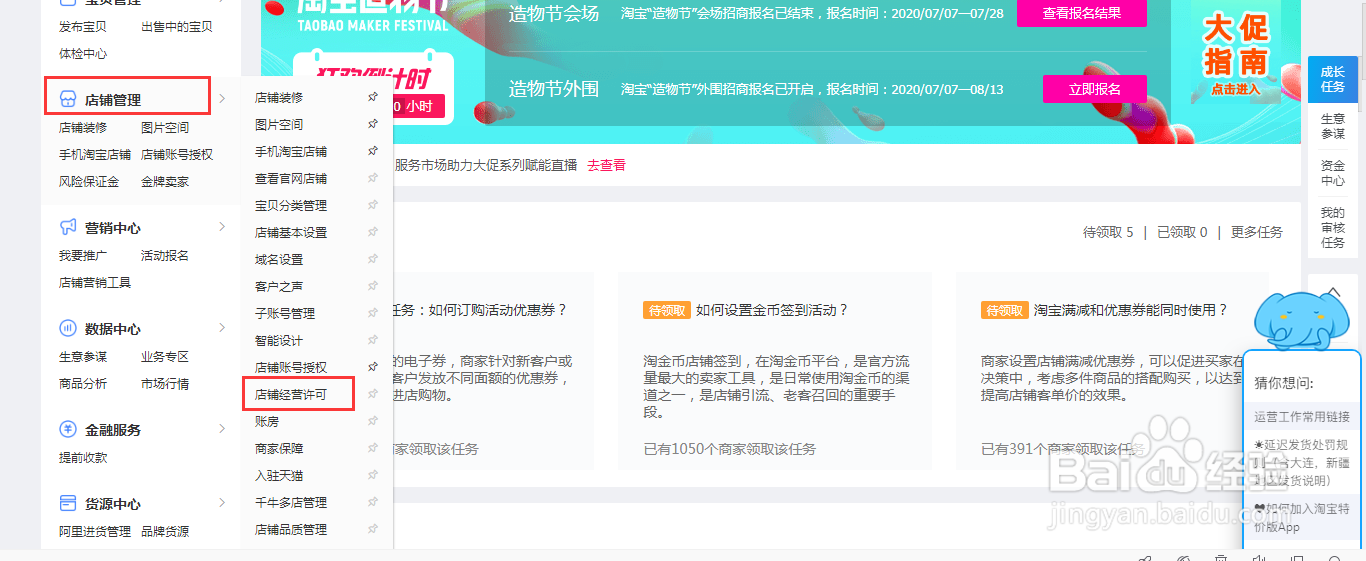Pin 店铺基本设置 to the sidebar
The width and height of the screenshot is (1366, 561).
pos(373,232)
